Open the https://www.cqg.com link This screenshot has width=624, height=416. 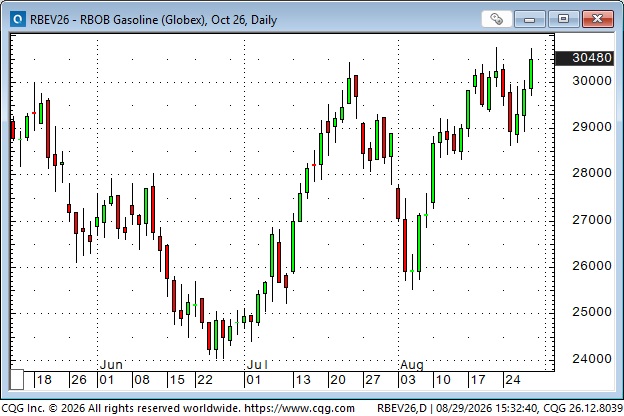point(299,408)
